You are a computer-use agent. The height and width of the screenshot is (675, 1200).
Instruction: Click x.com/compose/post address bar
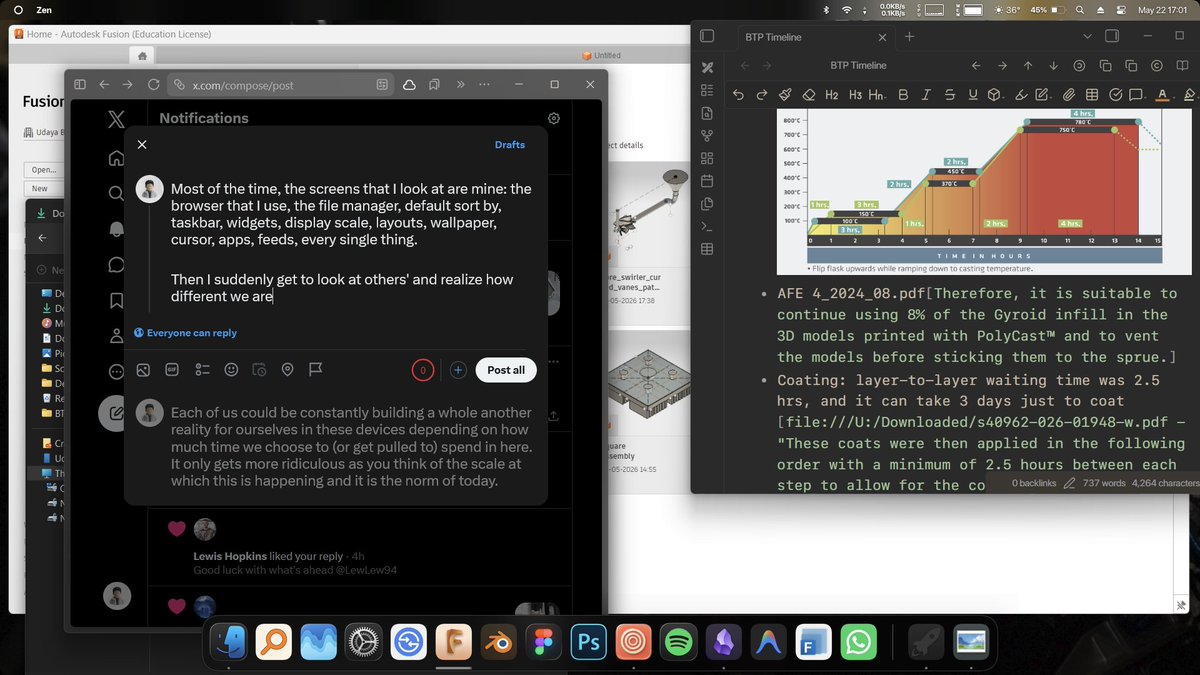pos(281,85)
